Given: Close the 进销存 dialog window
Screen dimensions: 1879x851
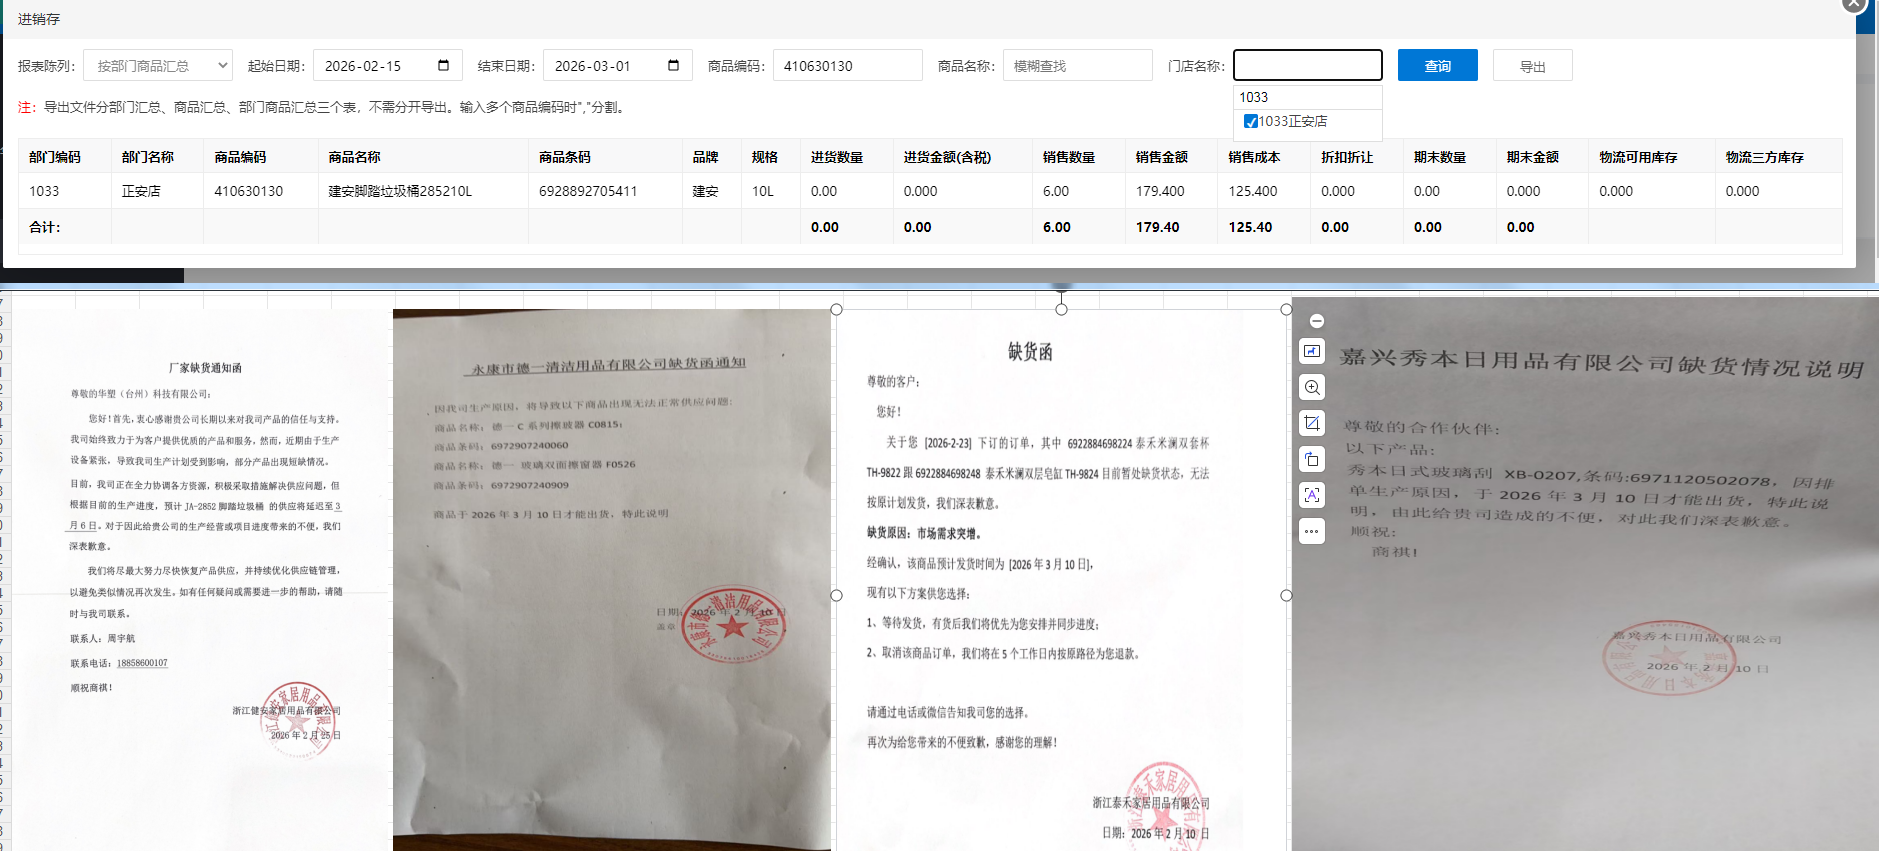Looking at the screenshot, I should click(x=1853, y=4).
